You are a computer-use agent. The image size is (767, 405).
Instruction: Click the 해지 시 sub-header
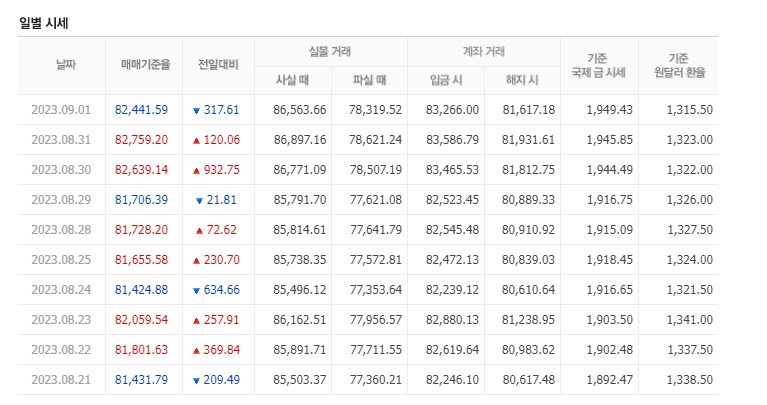pos(522,80)
